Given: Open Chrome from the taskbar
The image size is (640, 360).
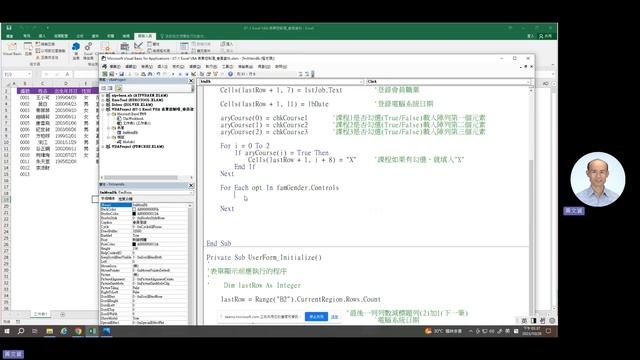Looking at the screenshot, I should (x=78, y=331).
